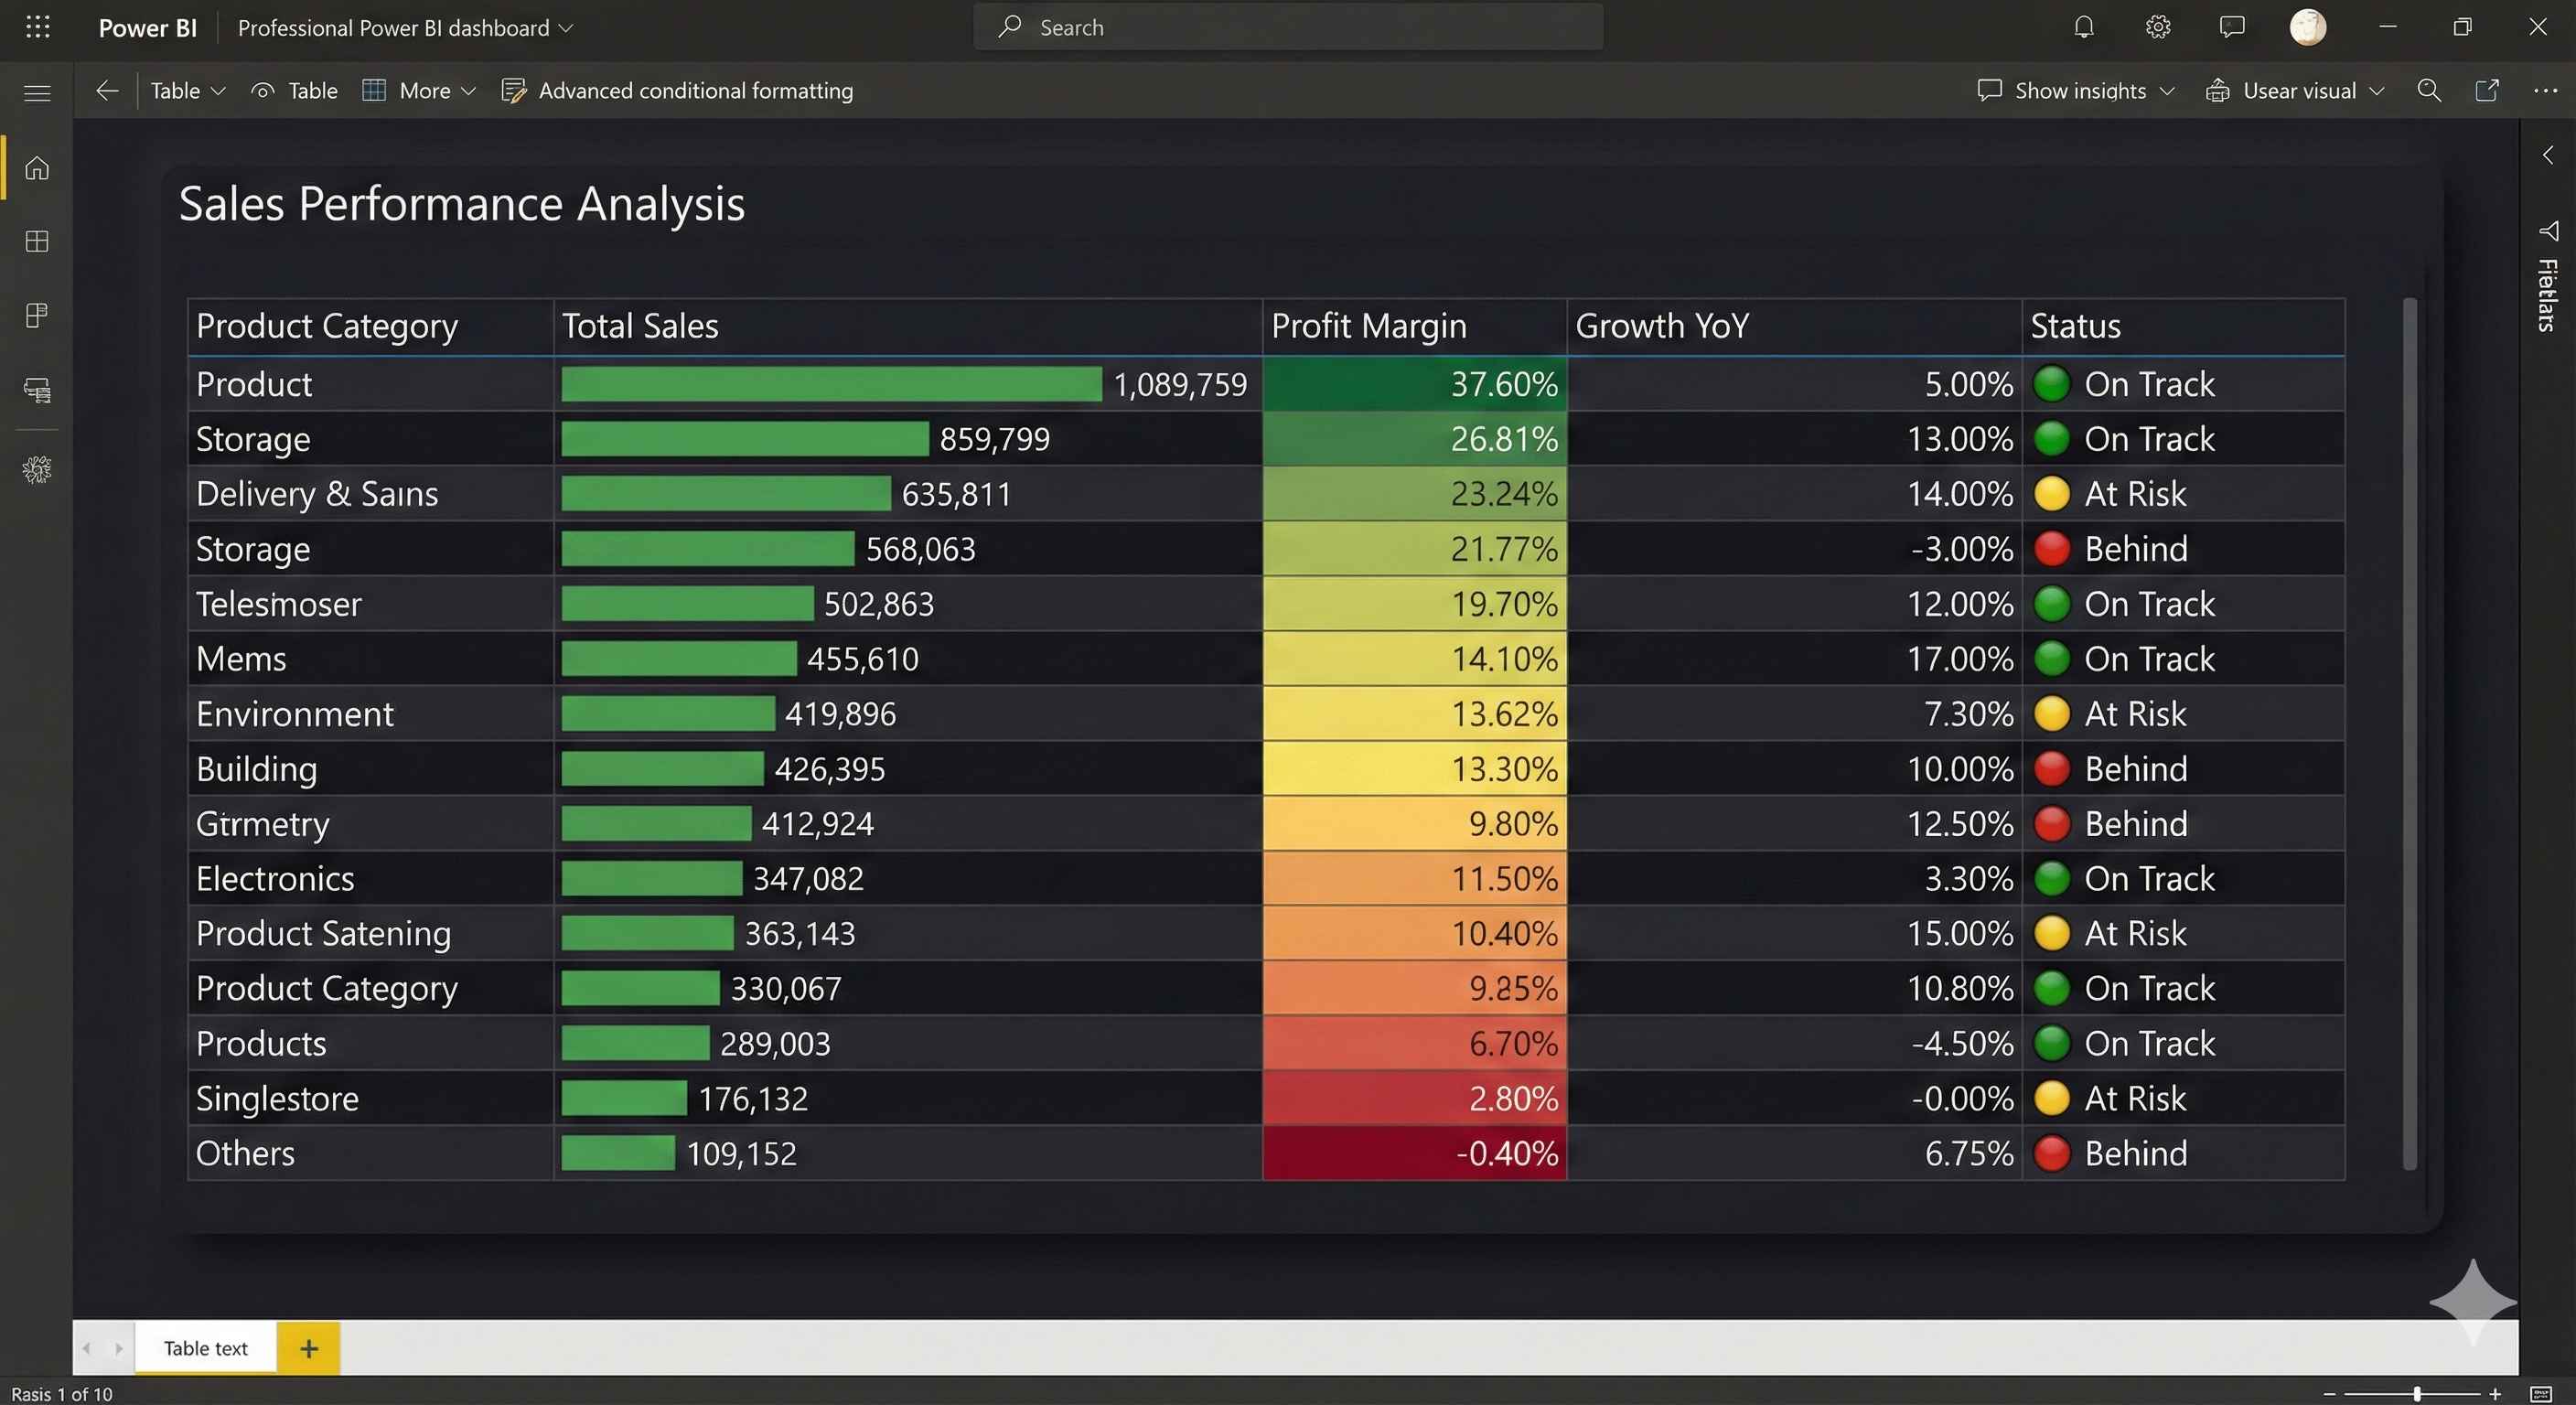The width and height of the screenshot is (2576, 1405).
Task: Open the app launcher grid icon
Action: (x=38, y=27)
